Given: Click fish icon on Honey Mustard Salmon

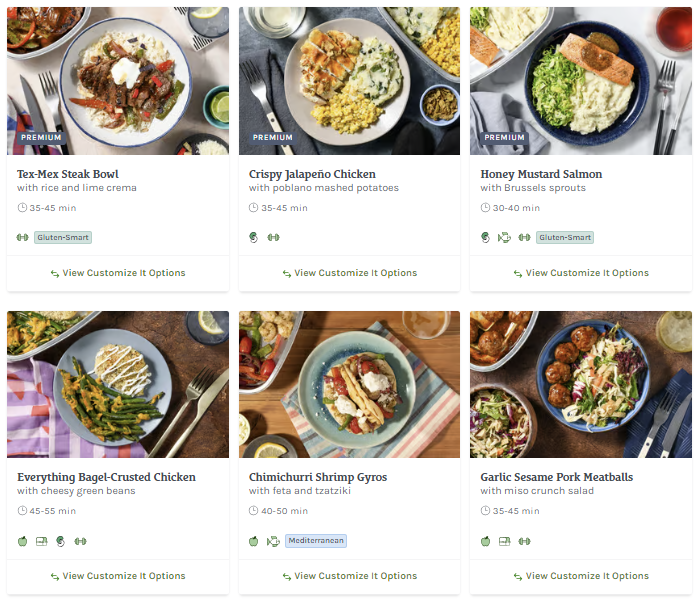Looking at the screenshot, I should point(504,238).
